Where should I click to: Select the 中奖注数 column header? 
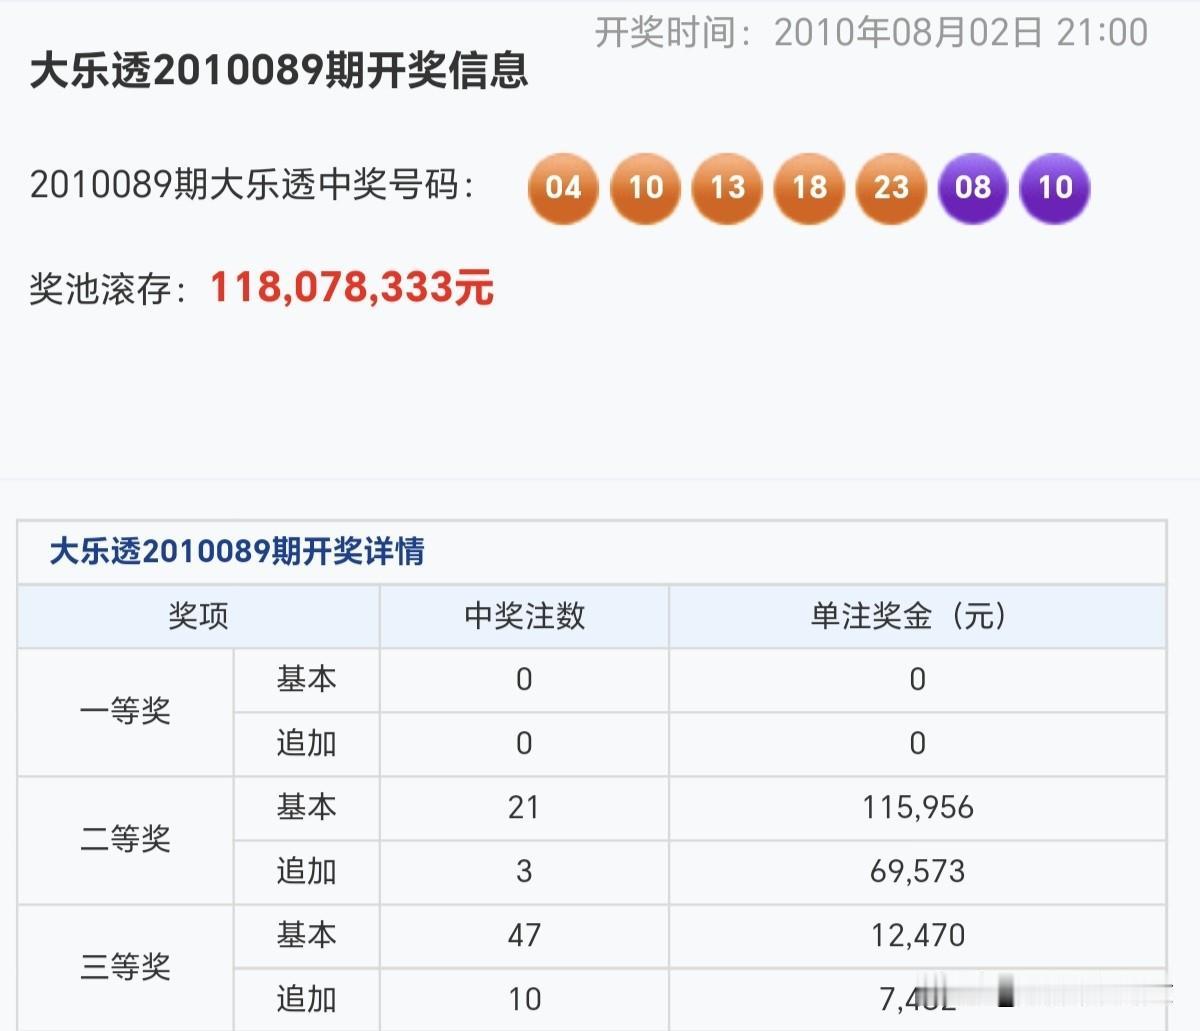[524, 617]
